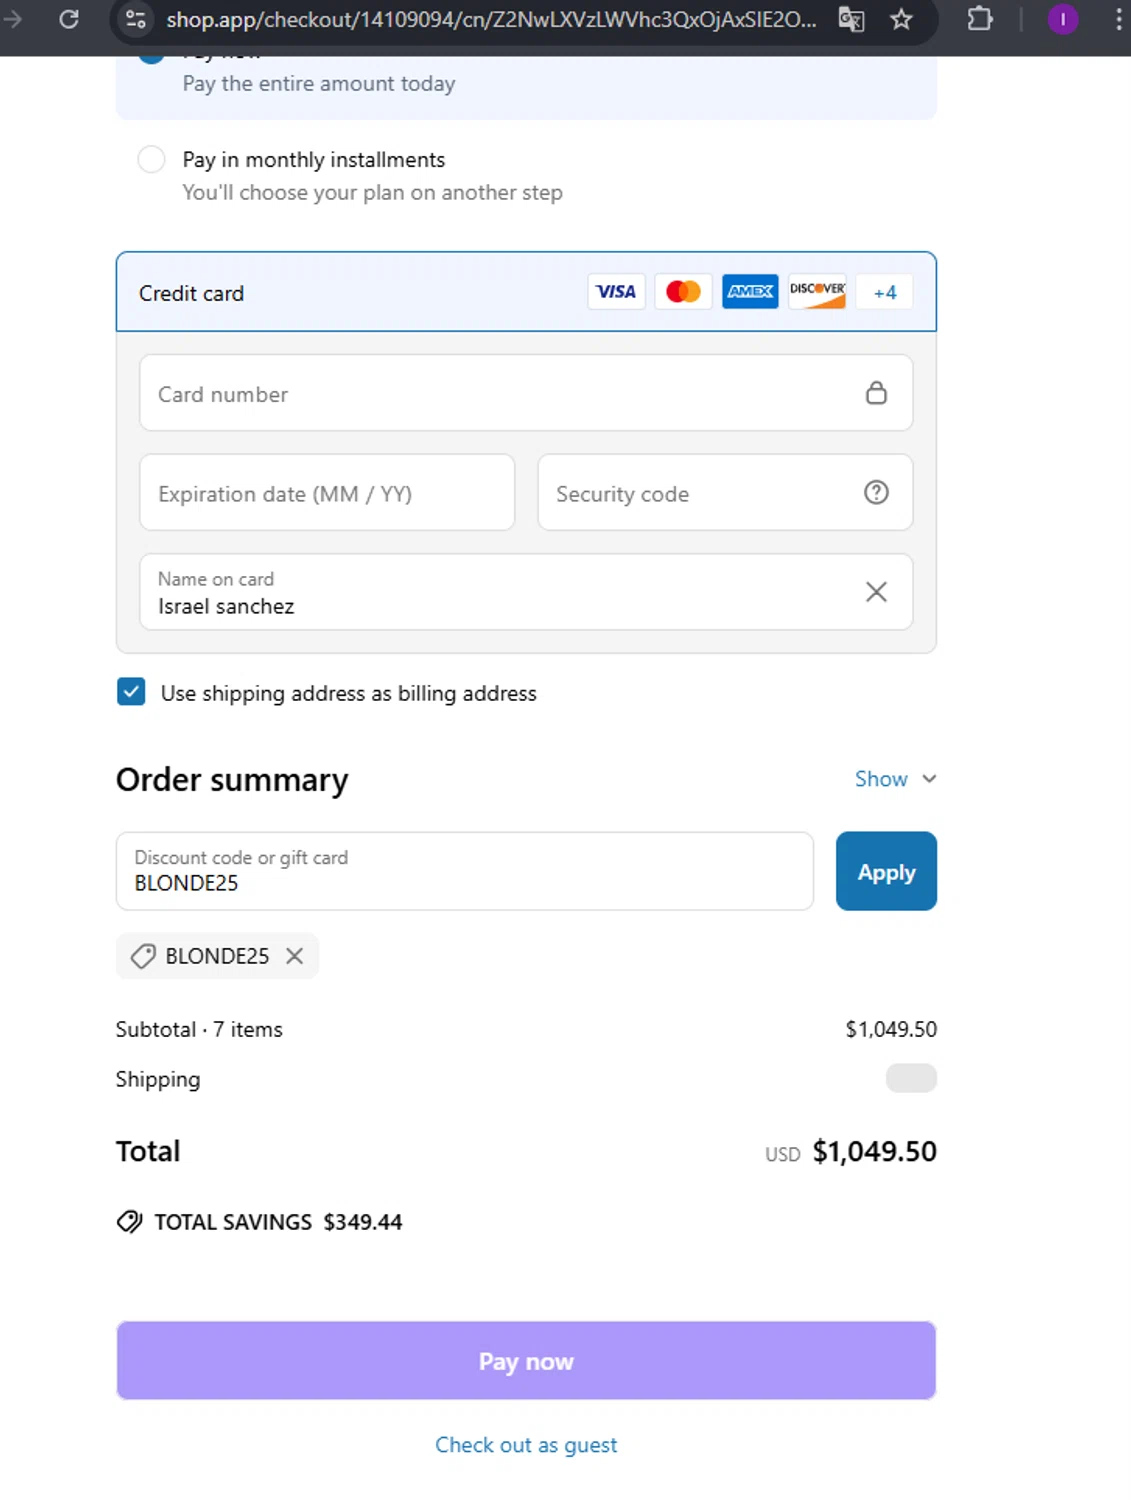The height and width of the screenshot is (1500, 1131).
Task: Remove the BLONDE25 discount tag
Action: click(x=294, y=956)
